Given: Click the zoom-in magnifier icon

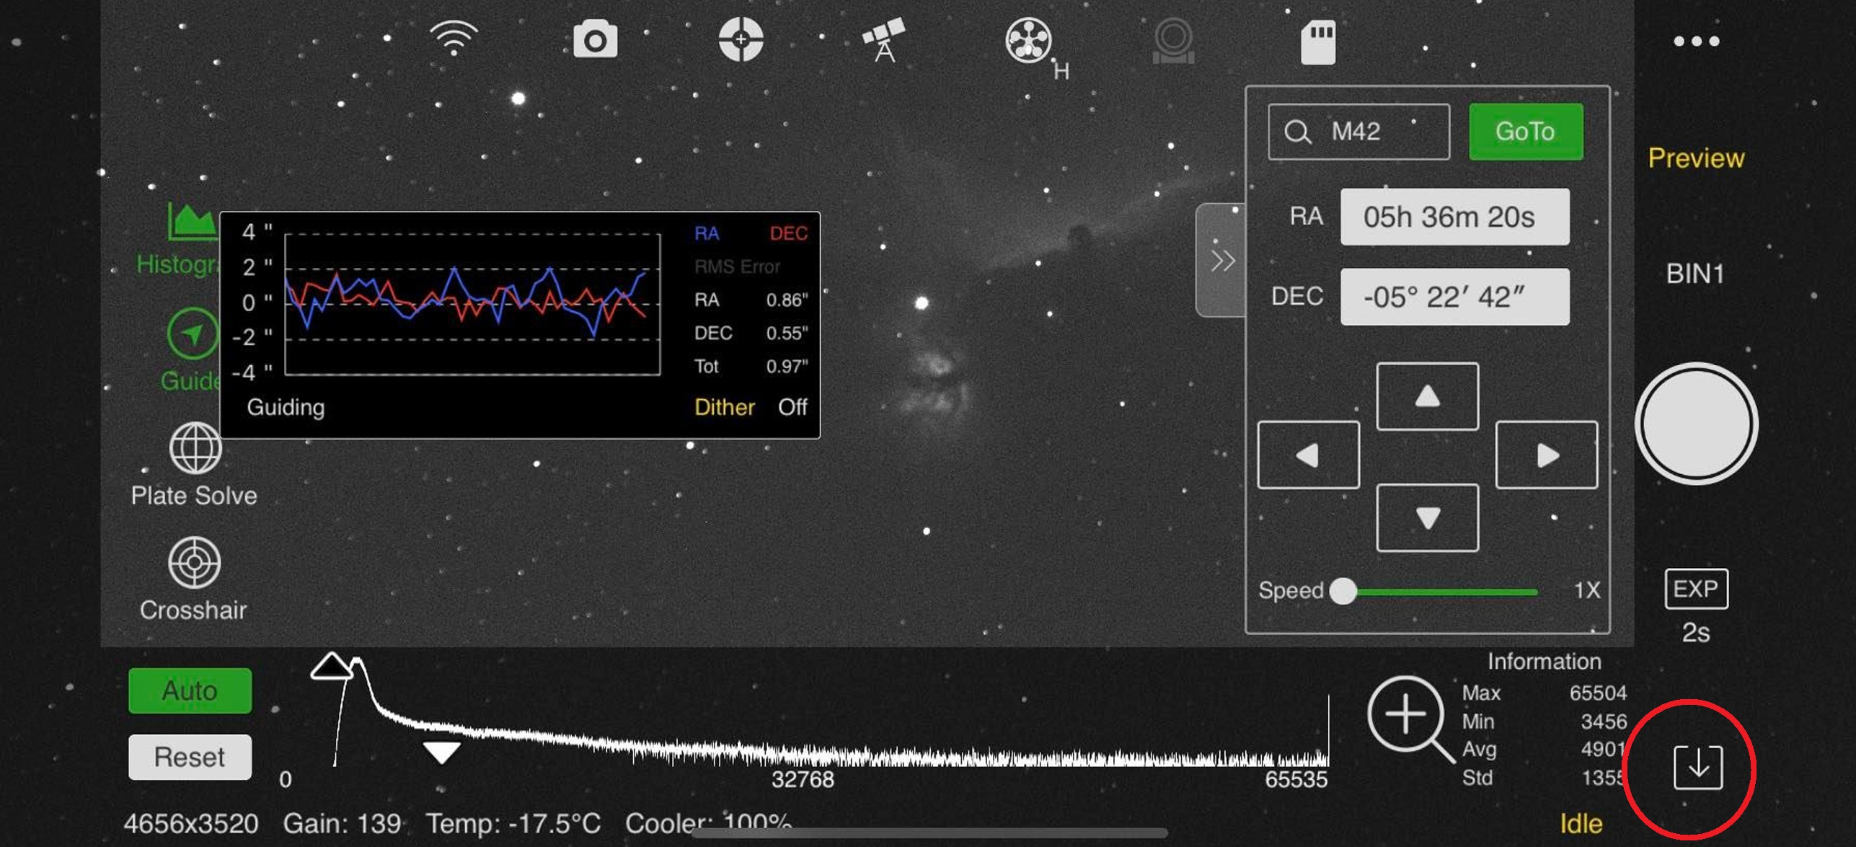Looking at the screenshot, I should pos(1410,719).
